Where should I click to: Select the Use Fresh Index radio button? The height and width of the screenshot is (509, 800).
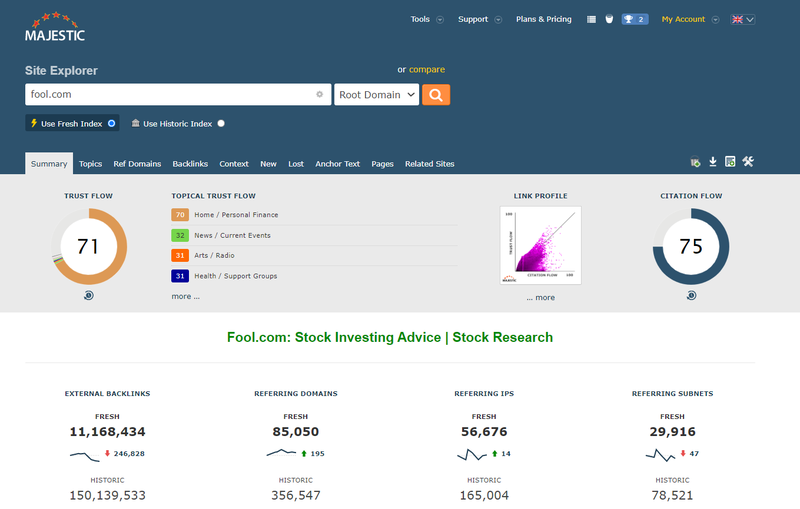pos(111,124)
